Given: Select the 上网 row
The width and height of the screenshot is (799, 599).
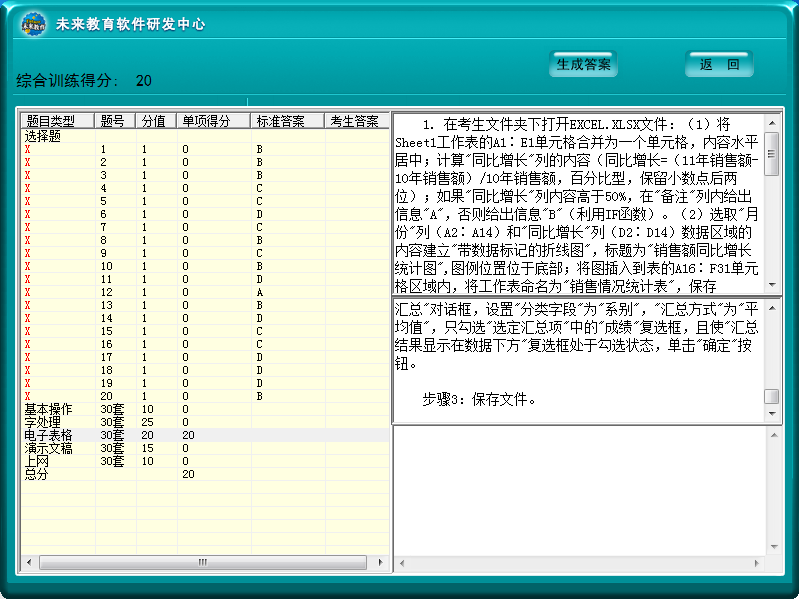Looking at the screenshot, I should click(205, 461).
